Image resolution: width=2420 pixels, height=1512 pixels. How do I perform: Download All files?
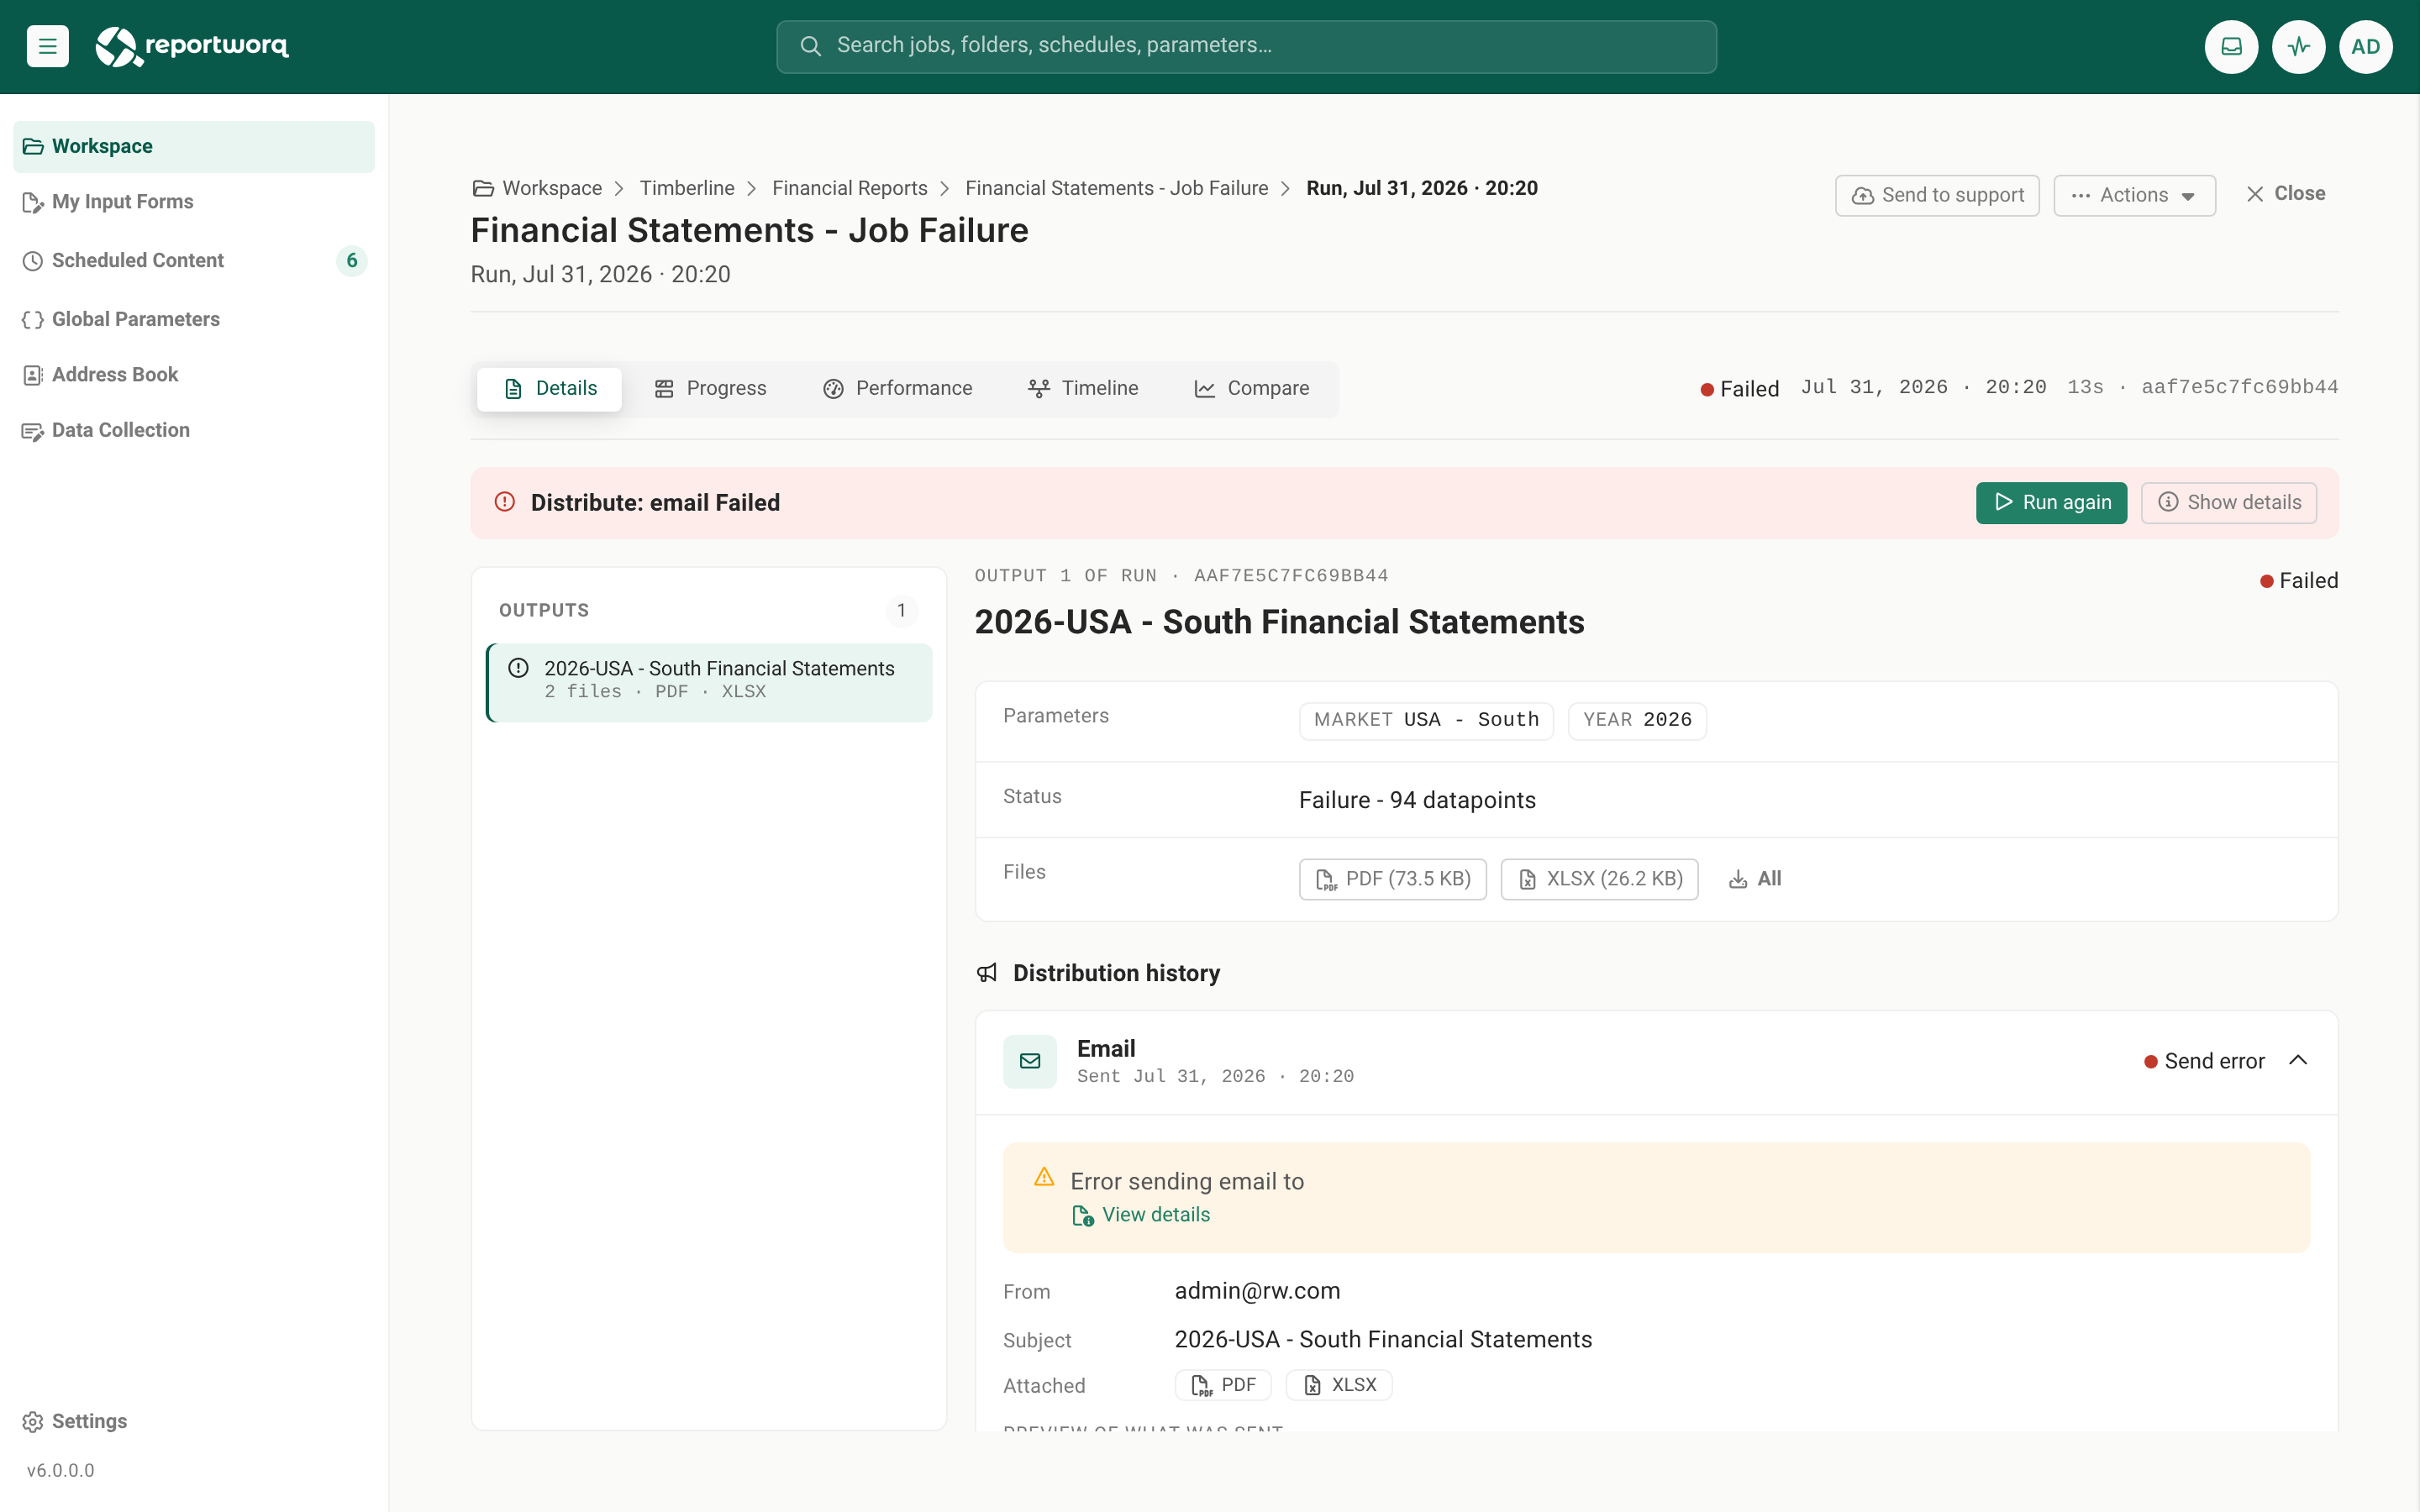pos(1755,879)
